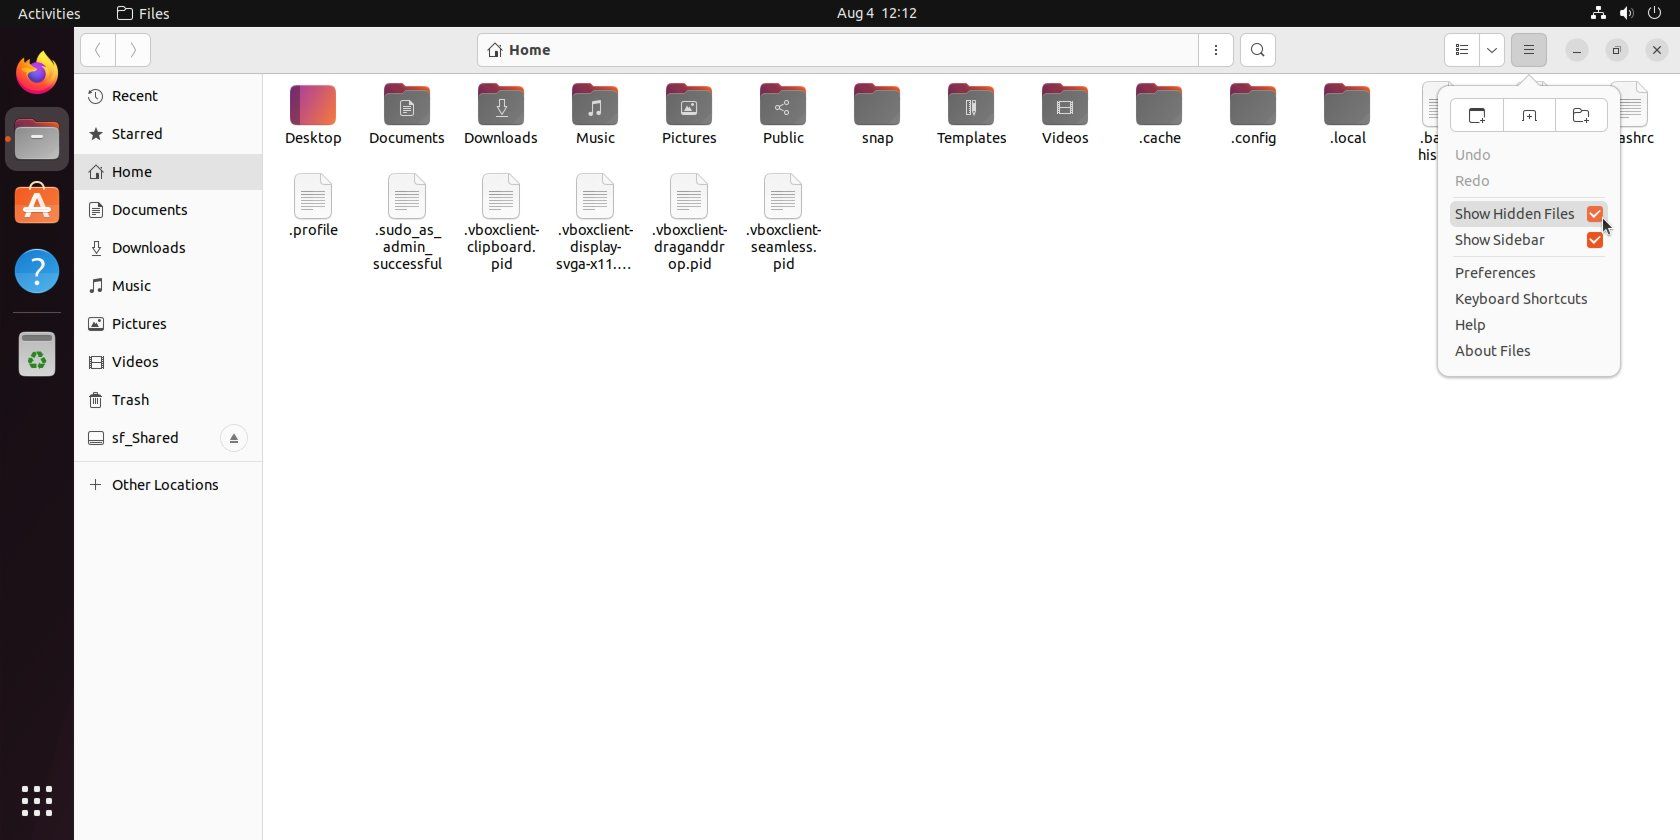Select the Music folder in the file grid
The width and height of the screenshot is (1680, 840).
595,115
